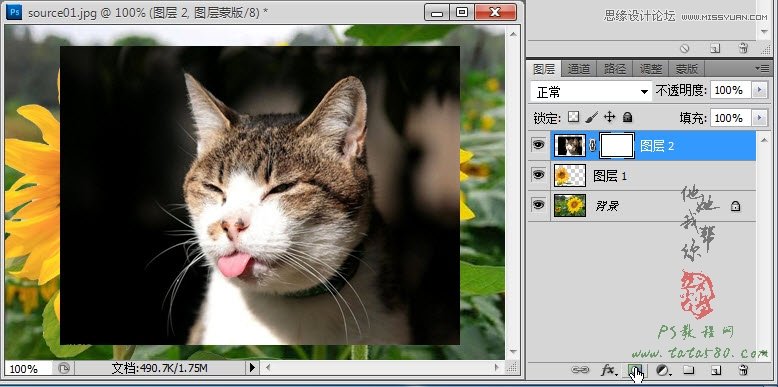Open the new adjustment layer menu
Screen dimensions: 778x387
(663, 370)
